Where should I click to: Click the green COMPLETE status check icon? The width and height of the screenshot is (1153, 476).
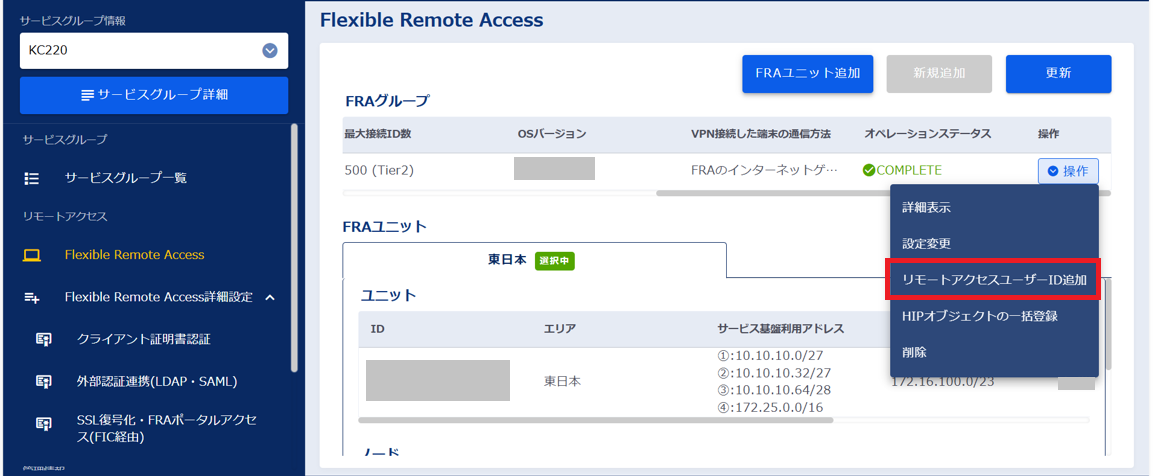(x=868, y=171)
